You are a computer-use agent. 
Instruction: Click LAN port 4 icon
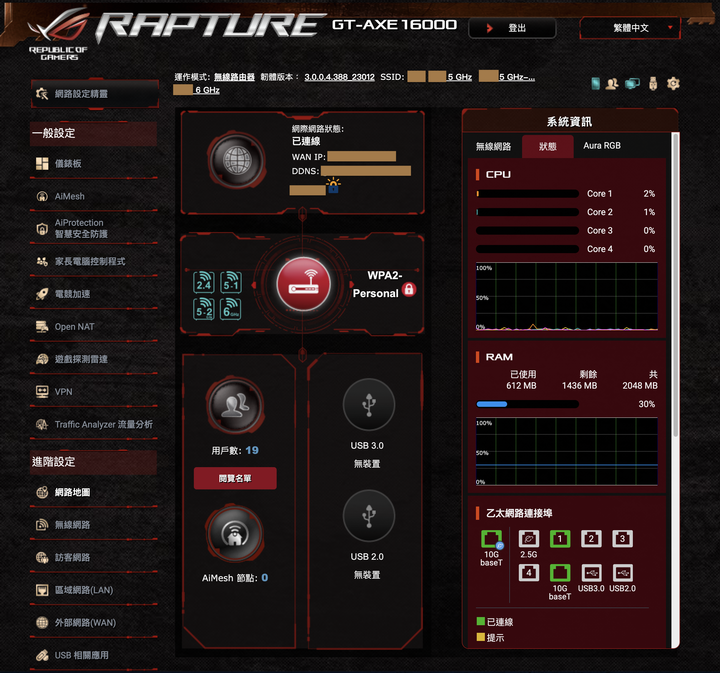pyautogui.click(x=529, y=572)
